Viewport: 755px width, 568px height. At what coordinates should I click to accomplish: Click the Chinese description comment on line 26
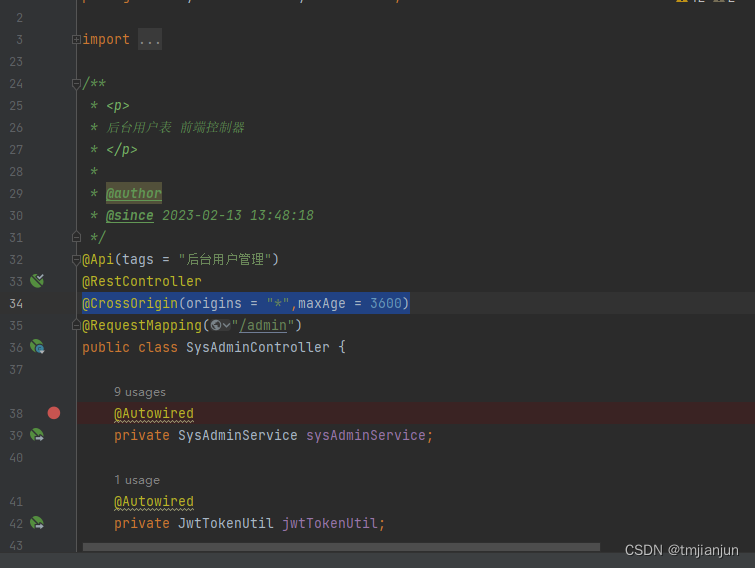[175, 128]
